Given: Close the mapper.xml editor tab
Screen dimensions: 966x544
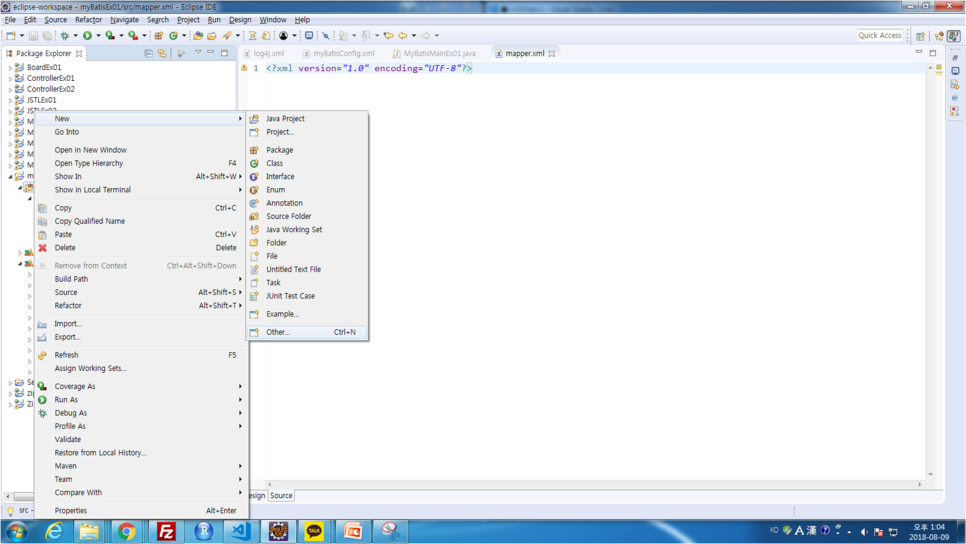Looking at the screenshot, I should click(x=552, y=54).
